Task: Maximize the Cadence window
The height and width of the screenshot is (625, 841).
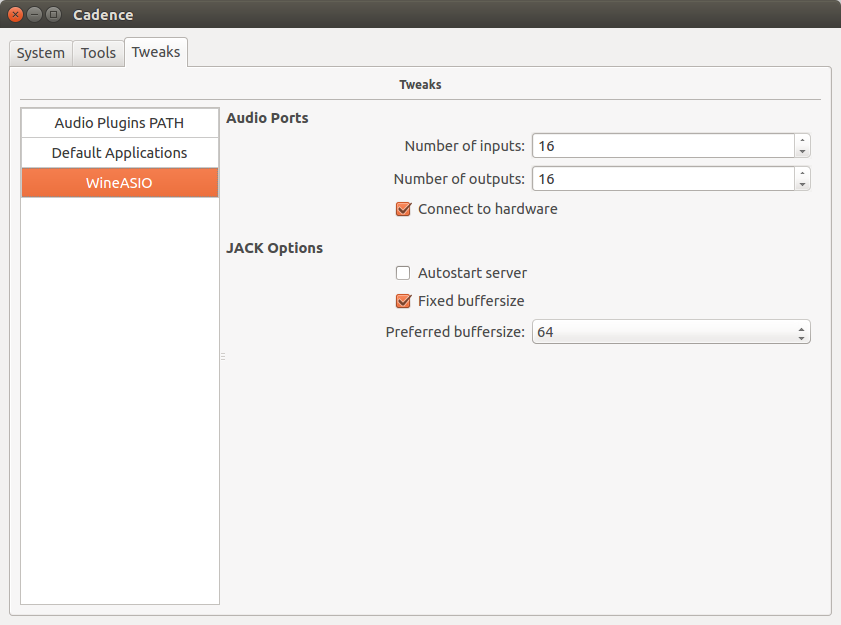Action: click(x=53, y=14)
